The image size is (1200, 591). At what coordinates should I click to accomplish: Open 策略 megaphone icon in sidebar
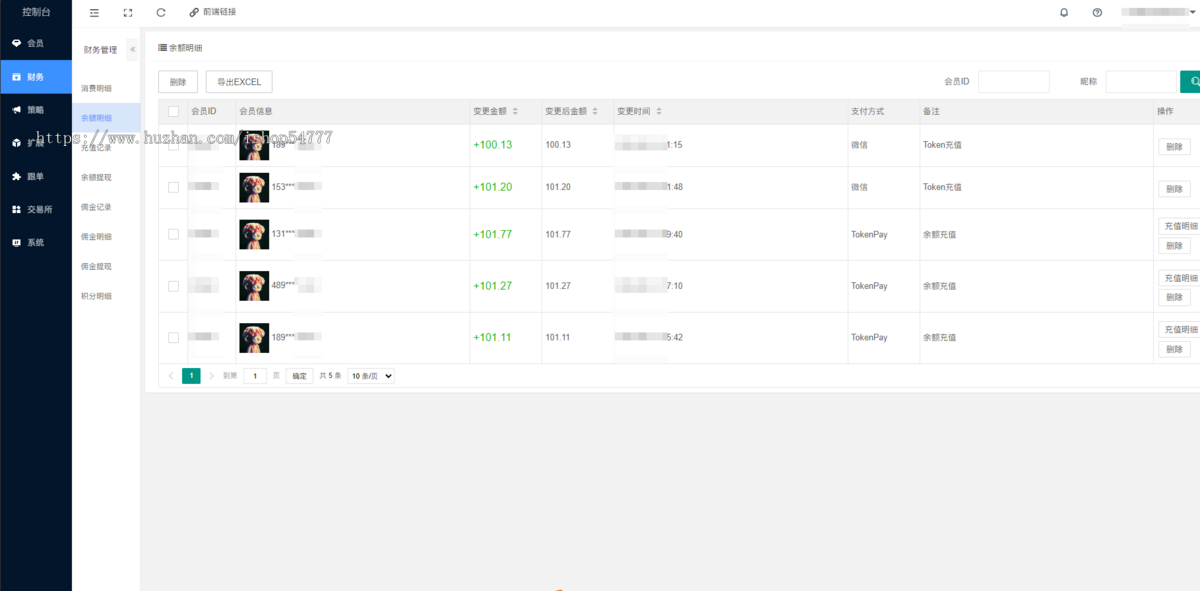pyautogui.click(x=16, y=109)
